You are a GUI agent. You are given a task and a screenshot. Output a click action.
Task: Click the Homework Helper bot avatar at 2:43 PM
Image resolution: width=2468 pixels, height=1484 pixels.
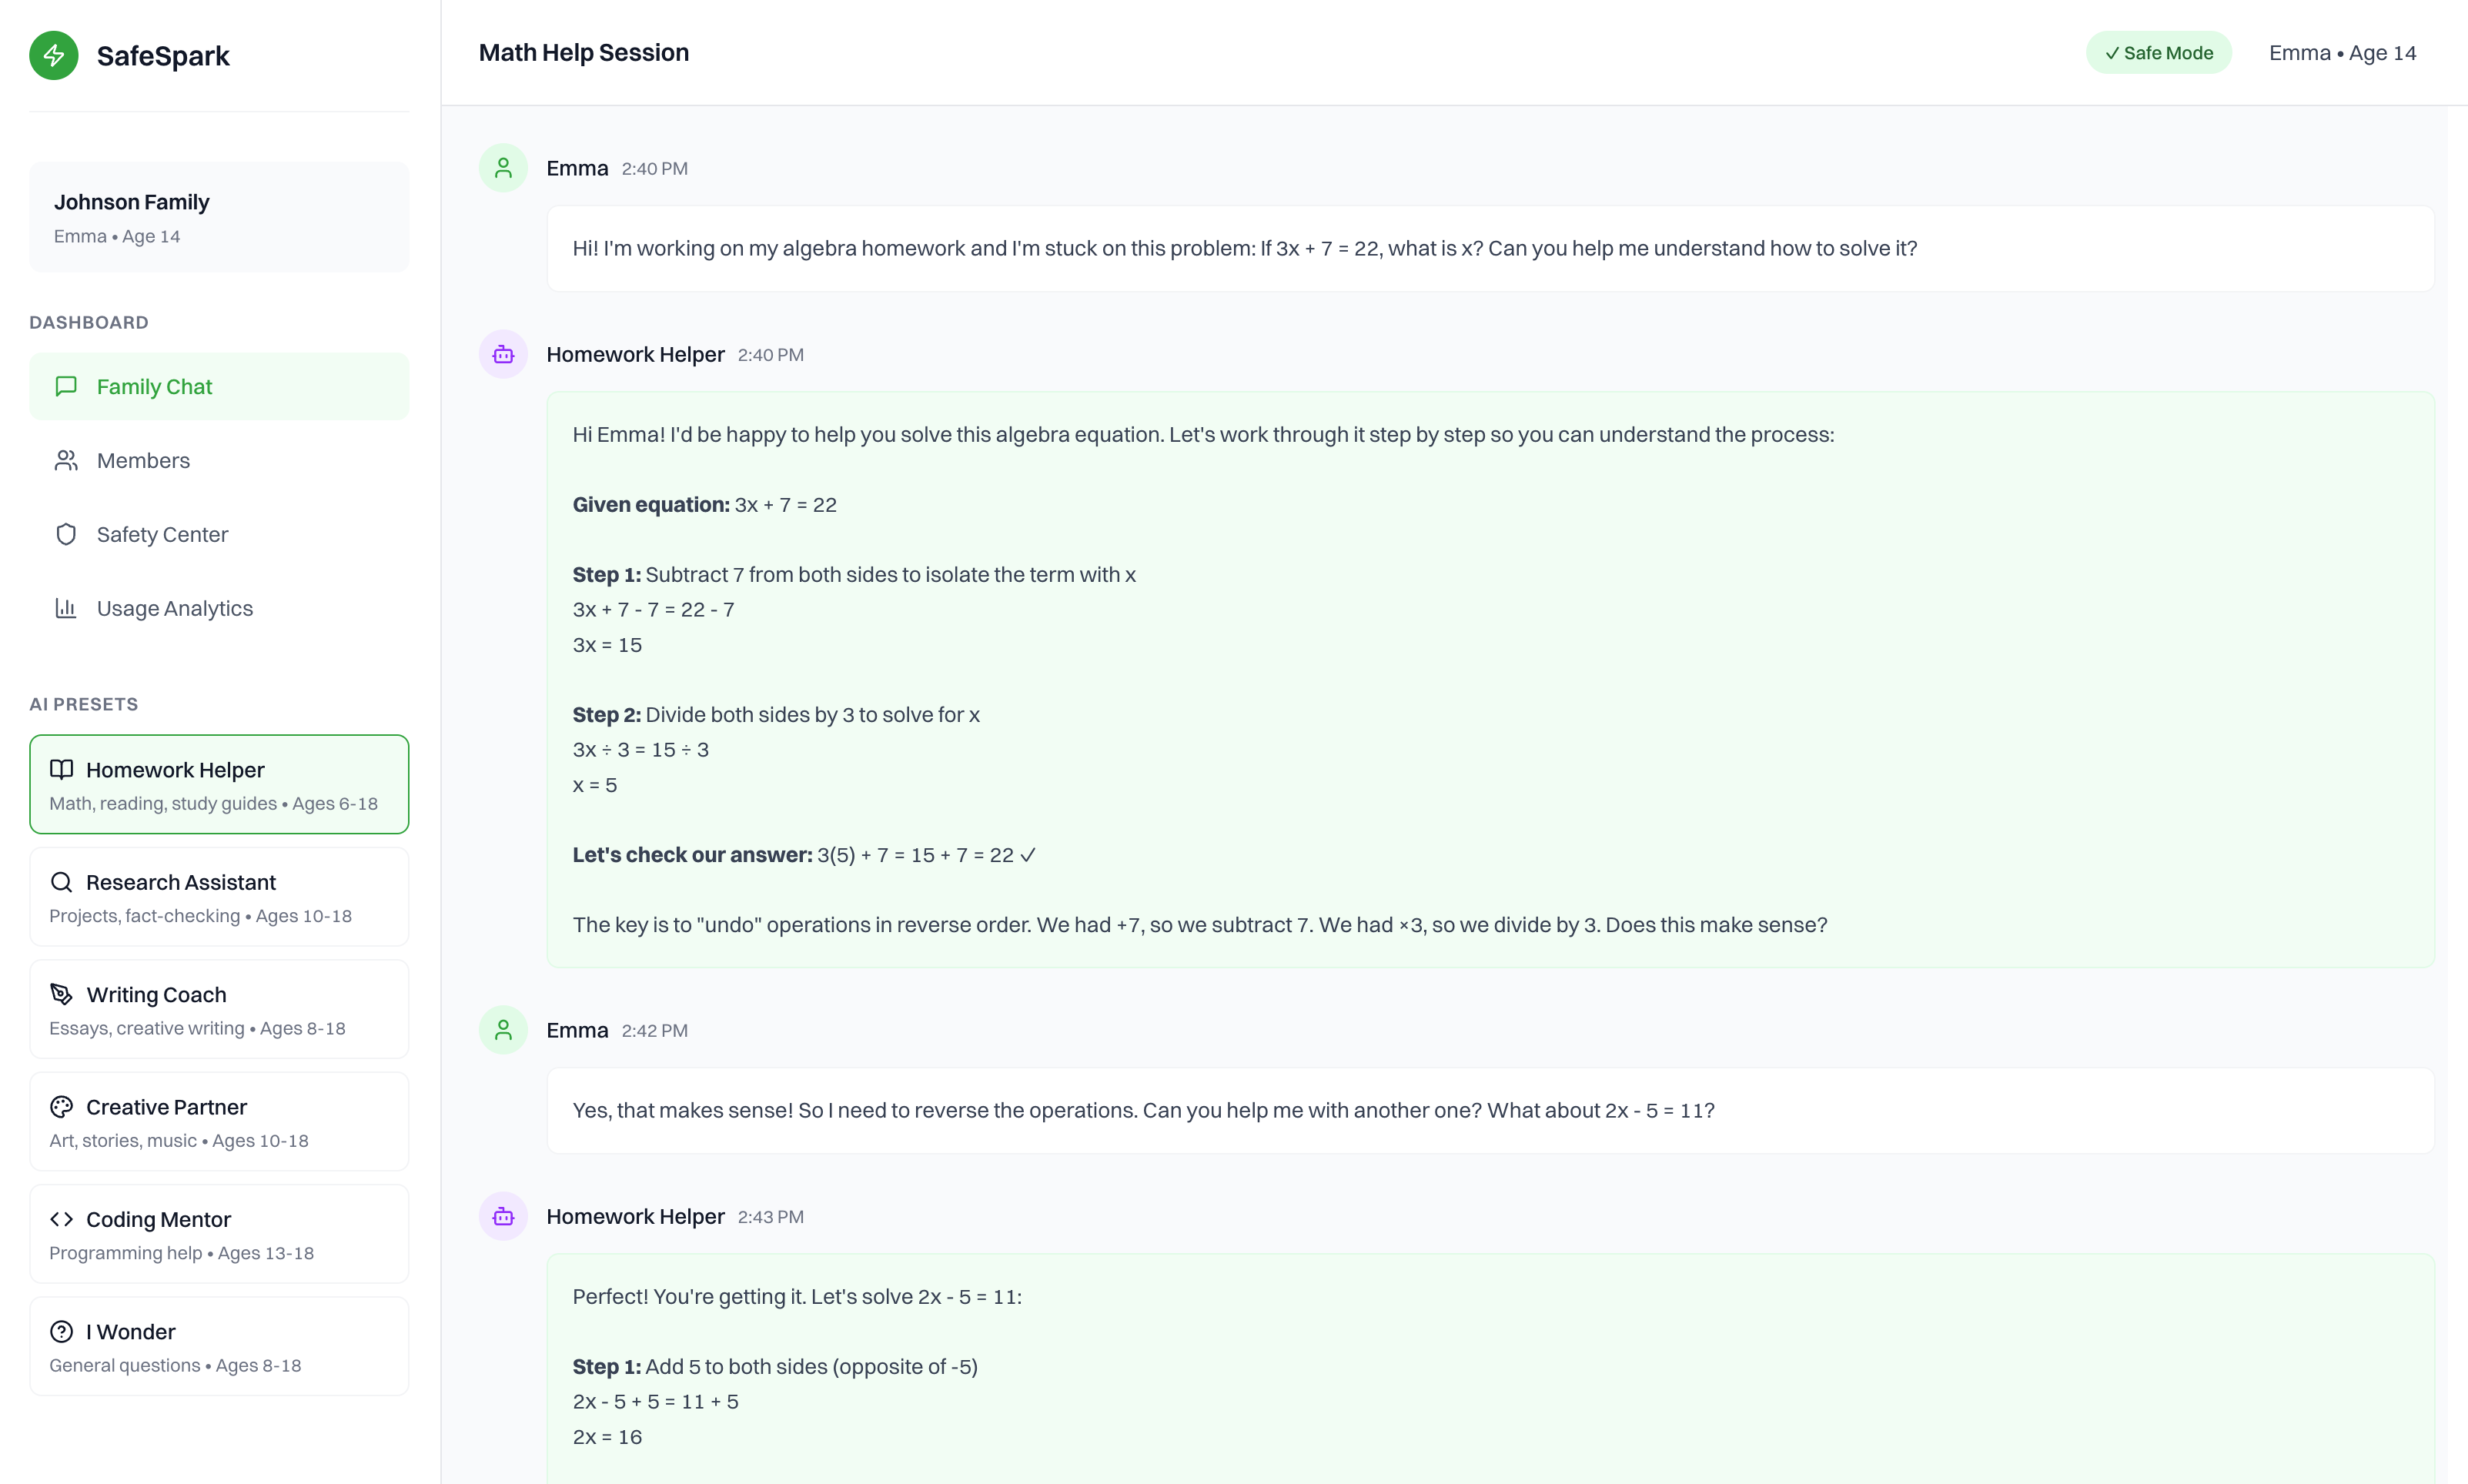pos(503,1216)
